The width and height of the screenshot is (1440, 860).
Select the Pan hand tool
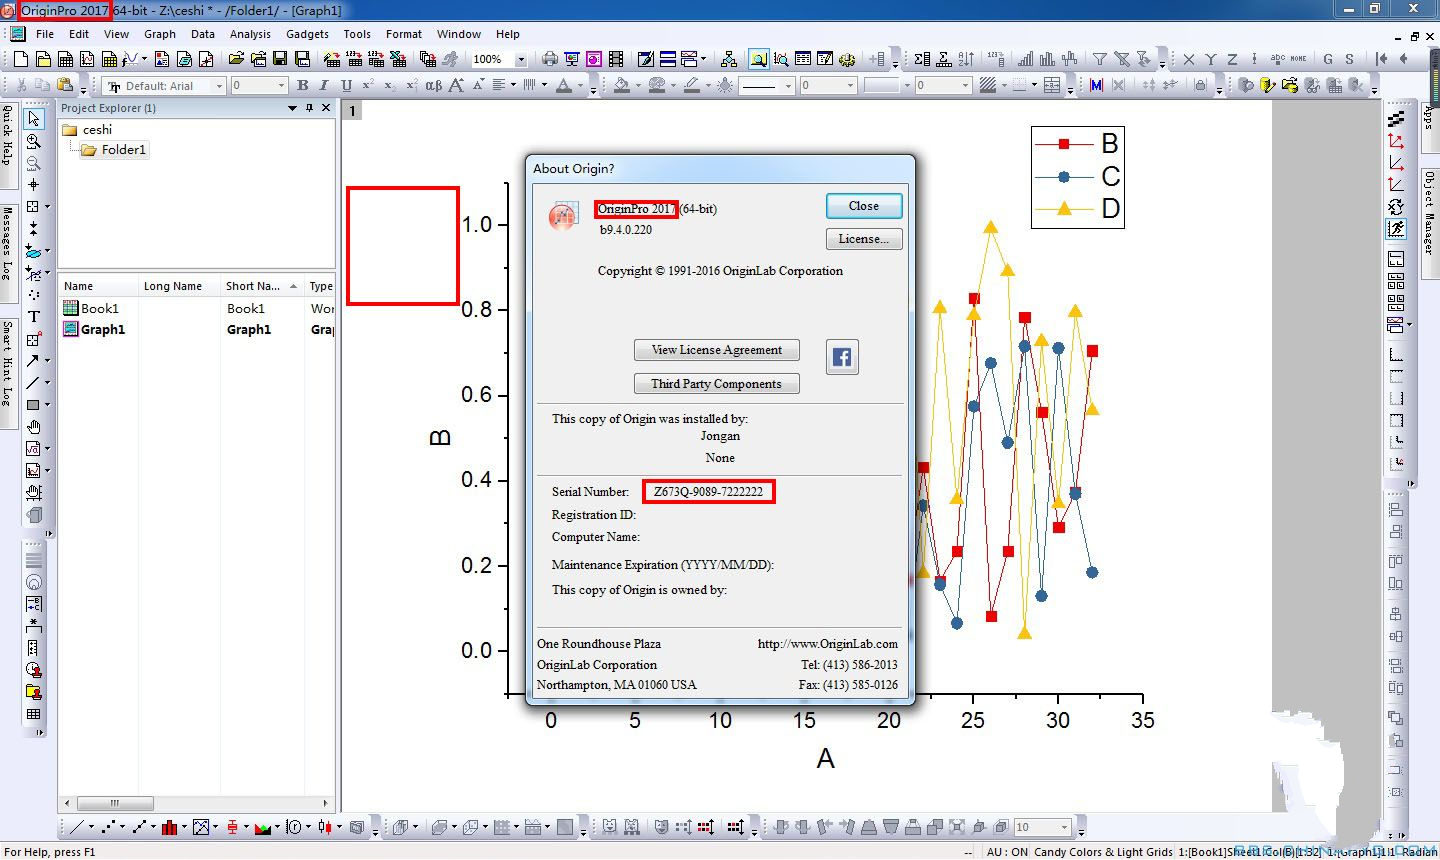[x=33, y=427]
